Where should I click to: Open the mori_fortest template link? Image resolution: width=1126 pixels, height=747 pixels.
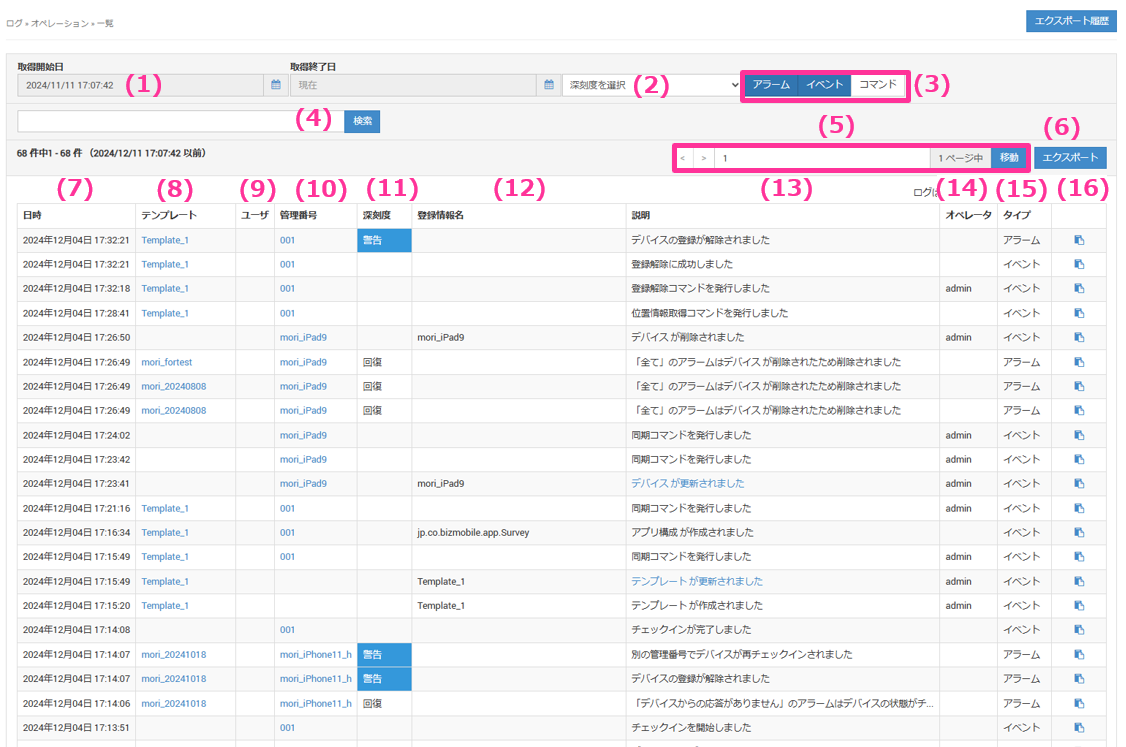click(x=166, y=362)
